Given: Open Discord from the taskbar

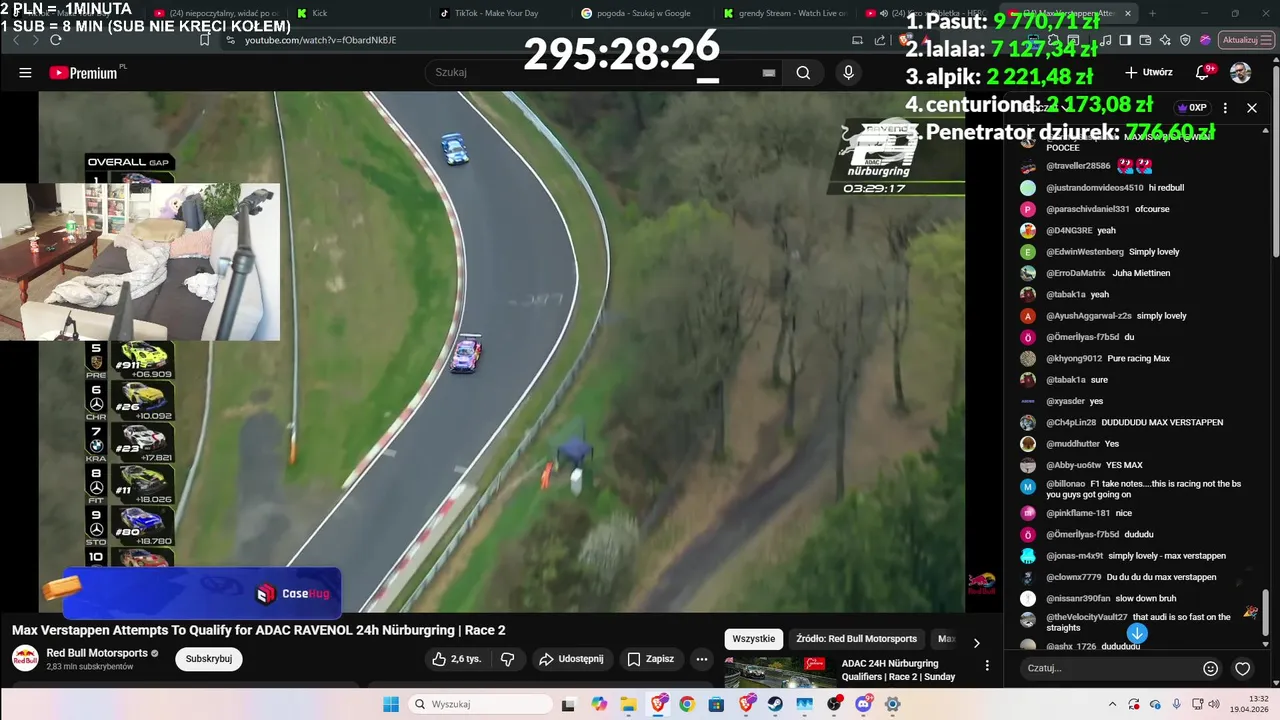Looking at the screenshot, I should tap(863, 704).
